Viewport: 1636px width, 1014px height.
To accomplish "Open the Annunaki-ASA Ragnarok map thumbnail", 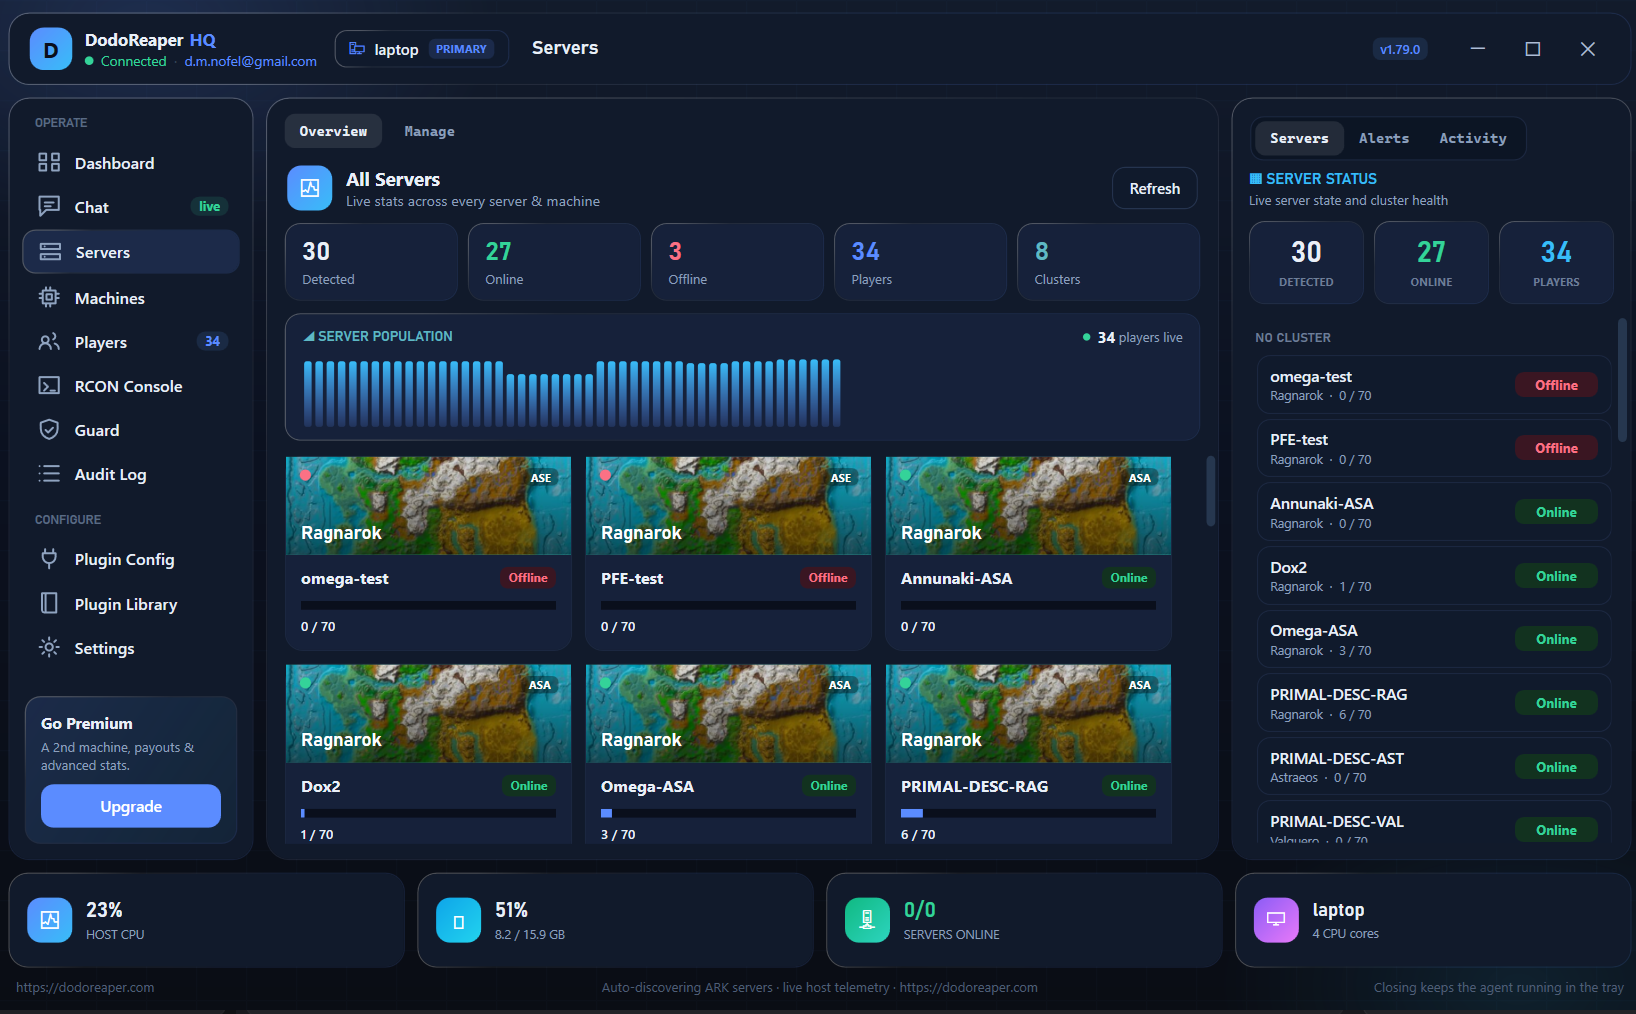I will coord(1028,506).
